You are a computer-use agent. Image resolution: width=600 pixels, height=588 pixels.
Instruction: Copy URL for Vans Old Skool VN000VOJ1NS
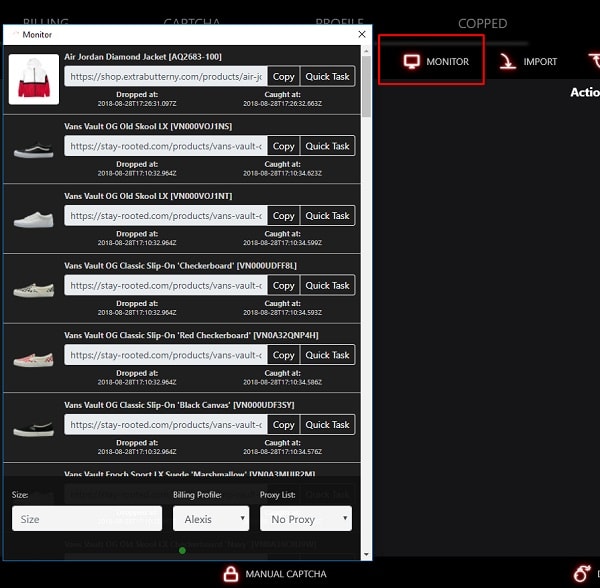pyautogui.click(x=284, y=146)
